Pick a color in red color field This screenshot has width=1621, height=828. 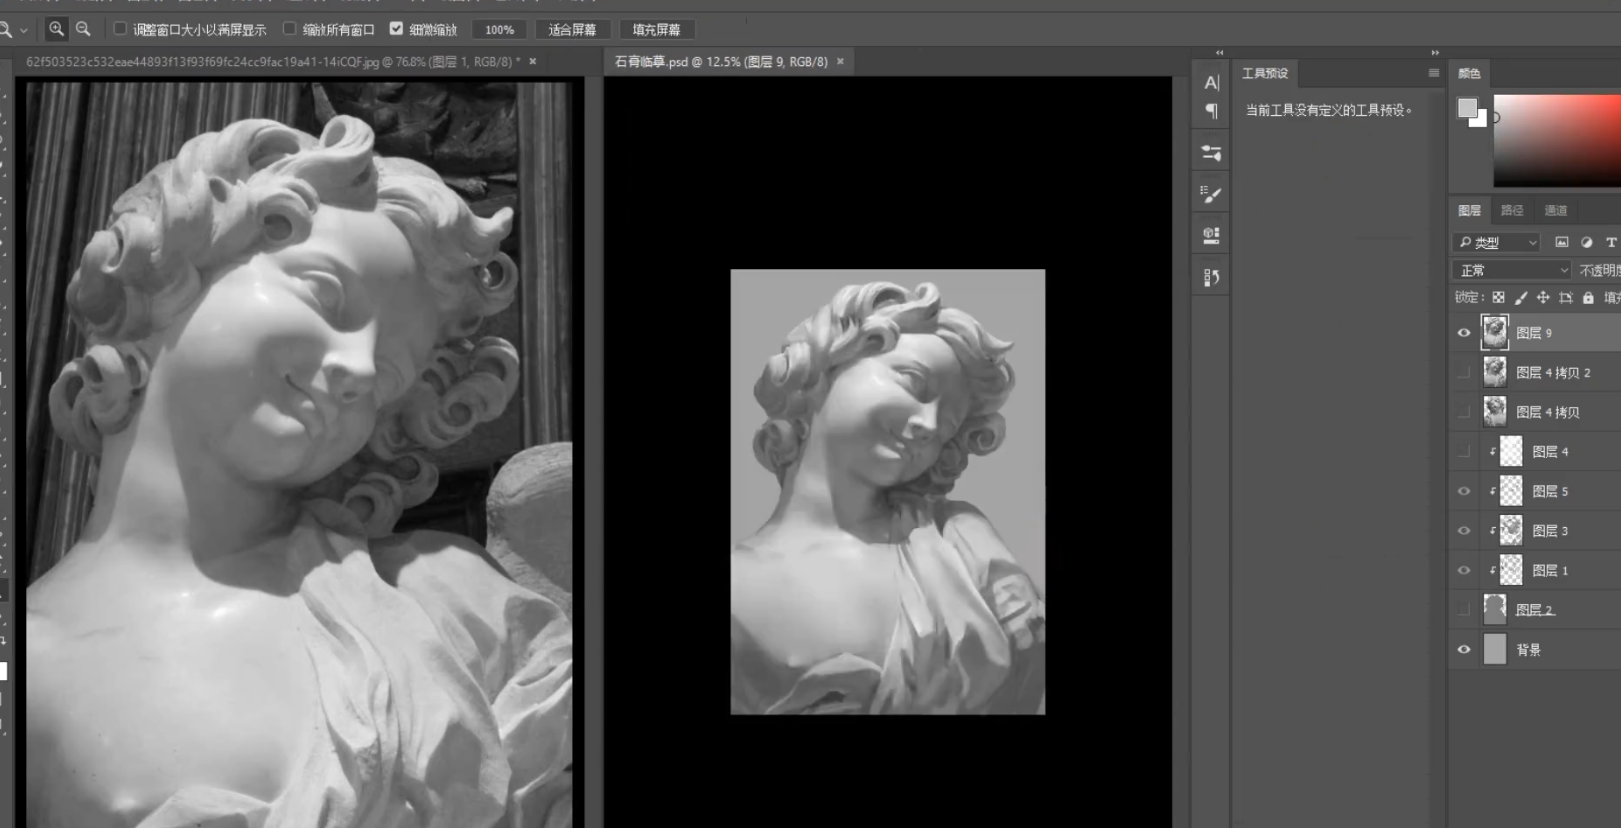click(1557, 141)
